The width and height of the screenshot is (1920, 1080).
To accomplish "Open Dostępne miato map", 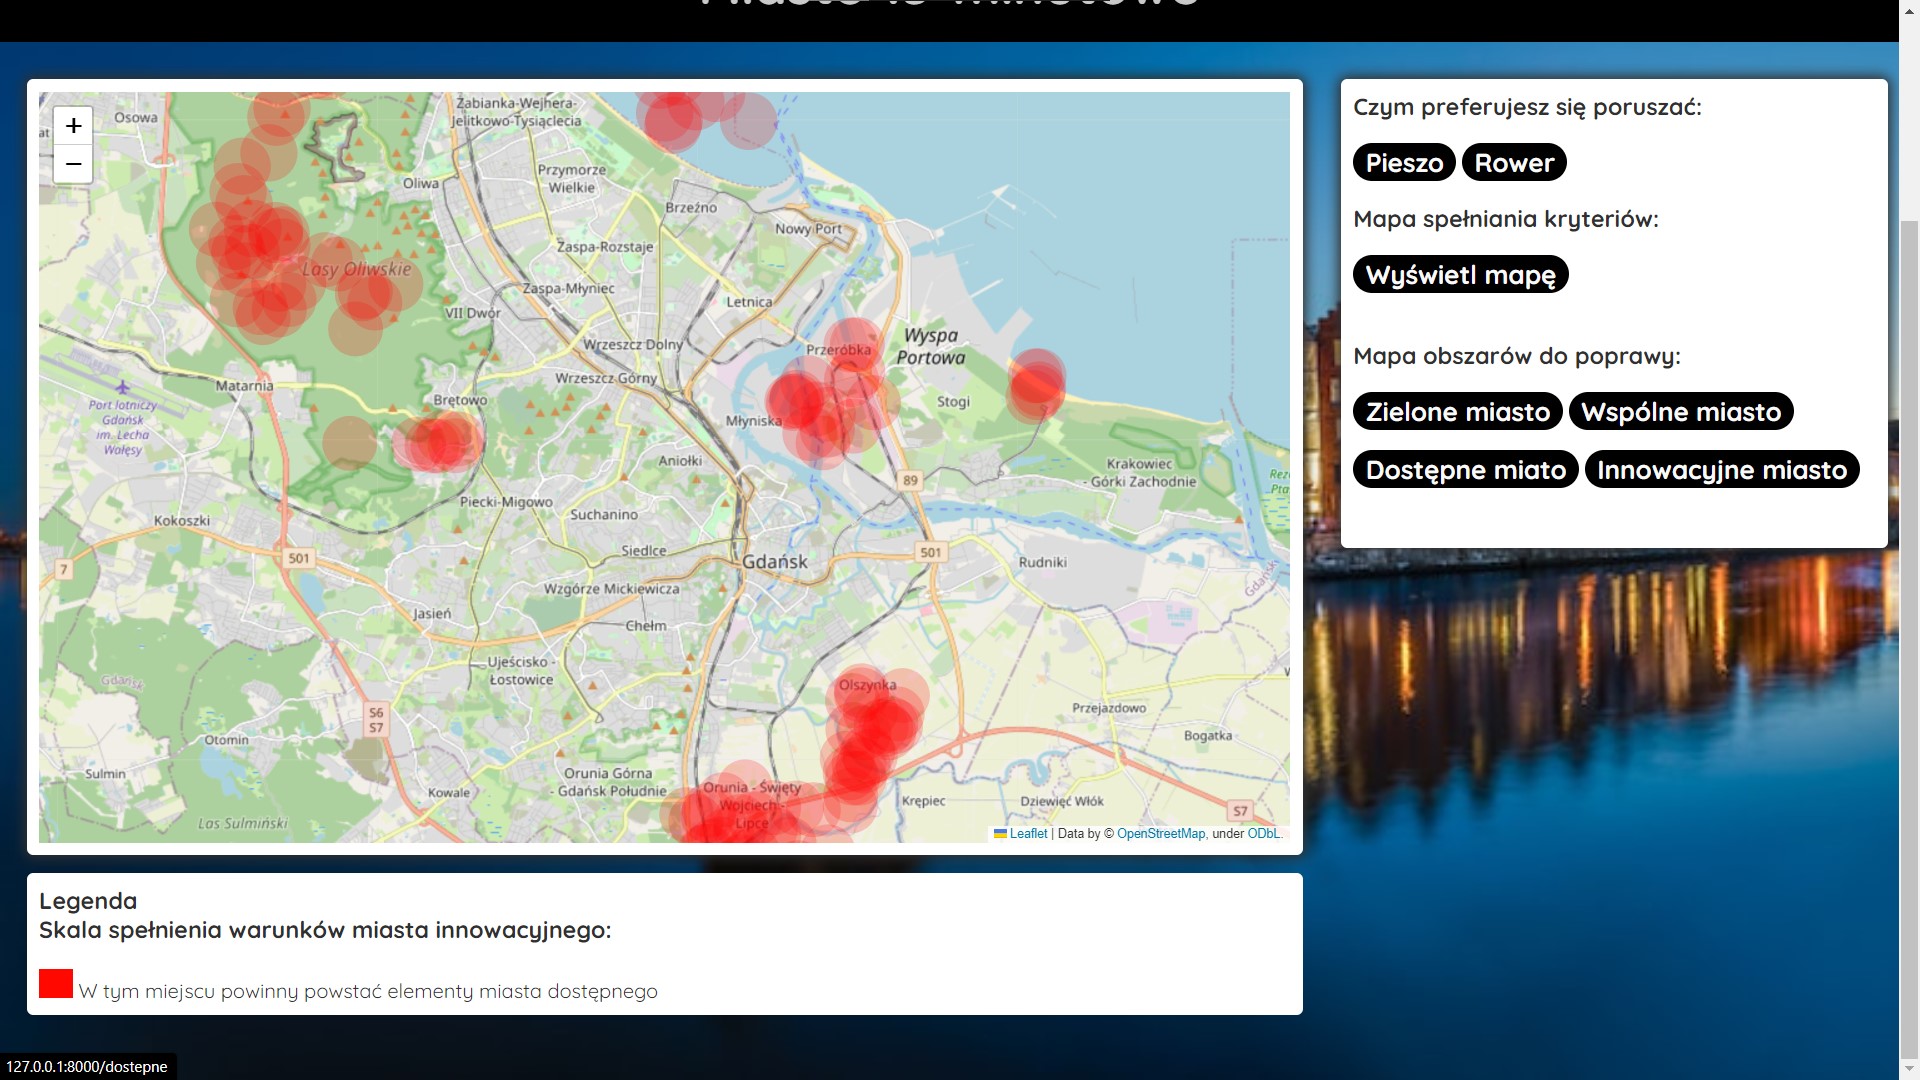I will [1465, 470].
